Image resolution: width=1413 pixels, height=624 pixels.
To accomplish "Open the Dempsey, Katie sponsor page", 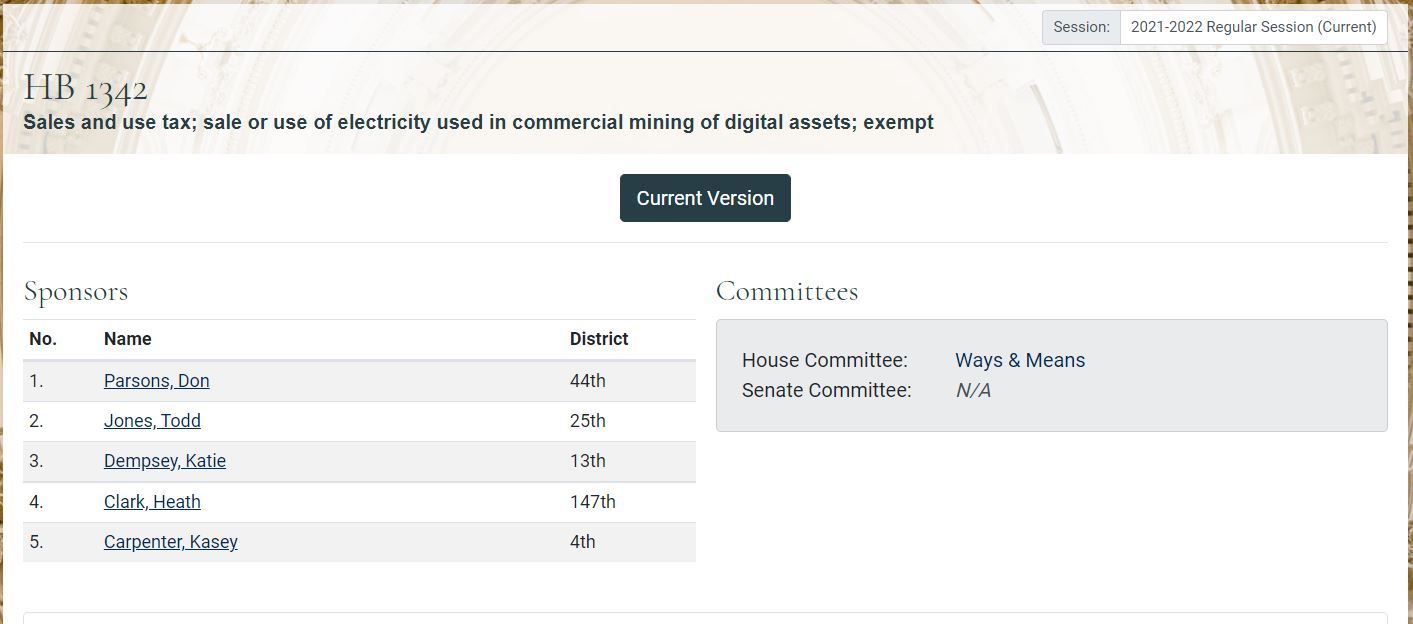I will tap(165, 461).
